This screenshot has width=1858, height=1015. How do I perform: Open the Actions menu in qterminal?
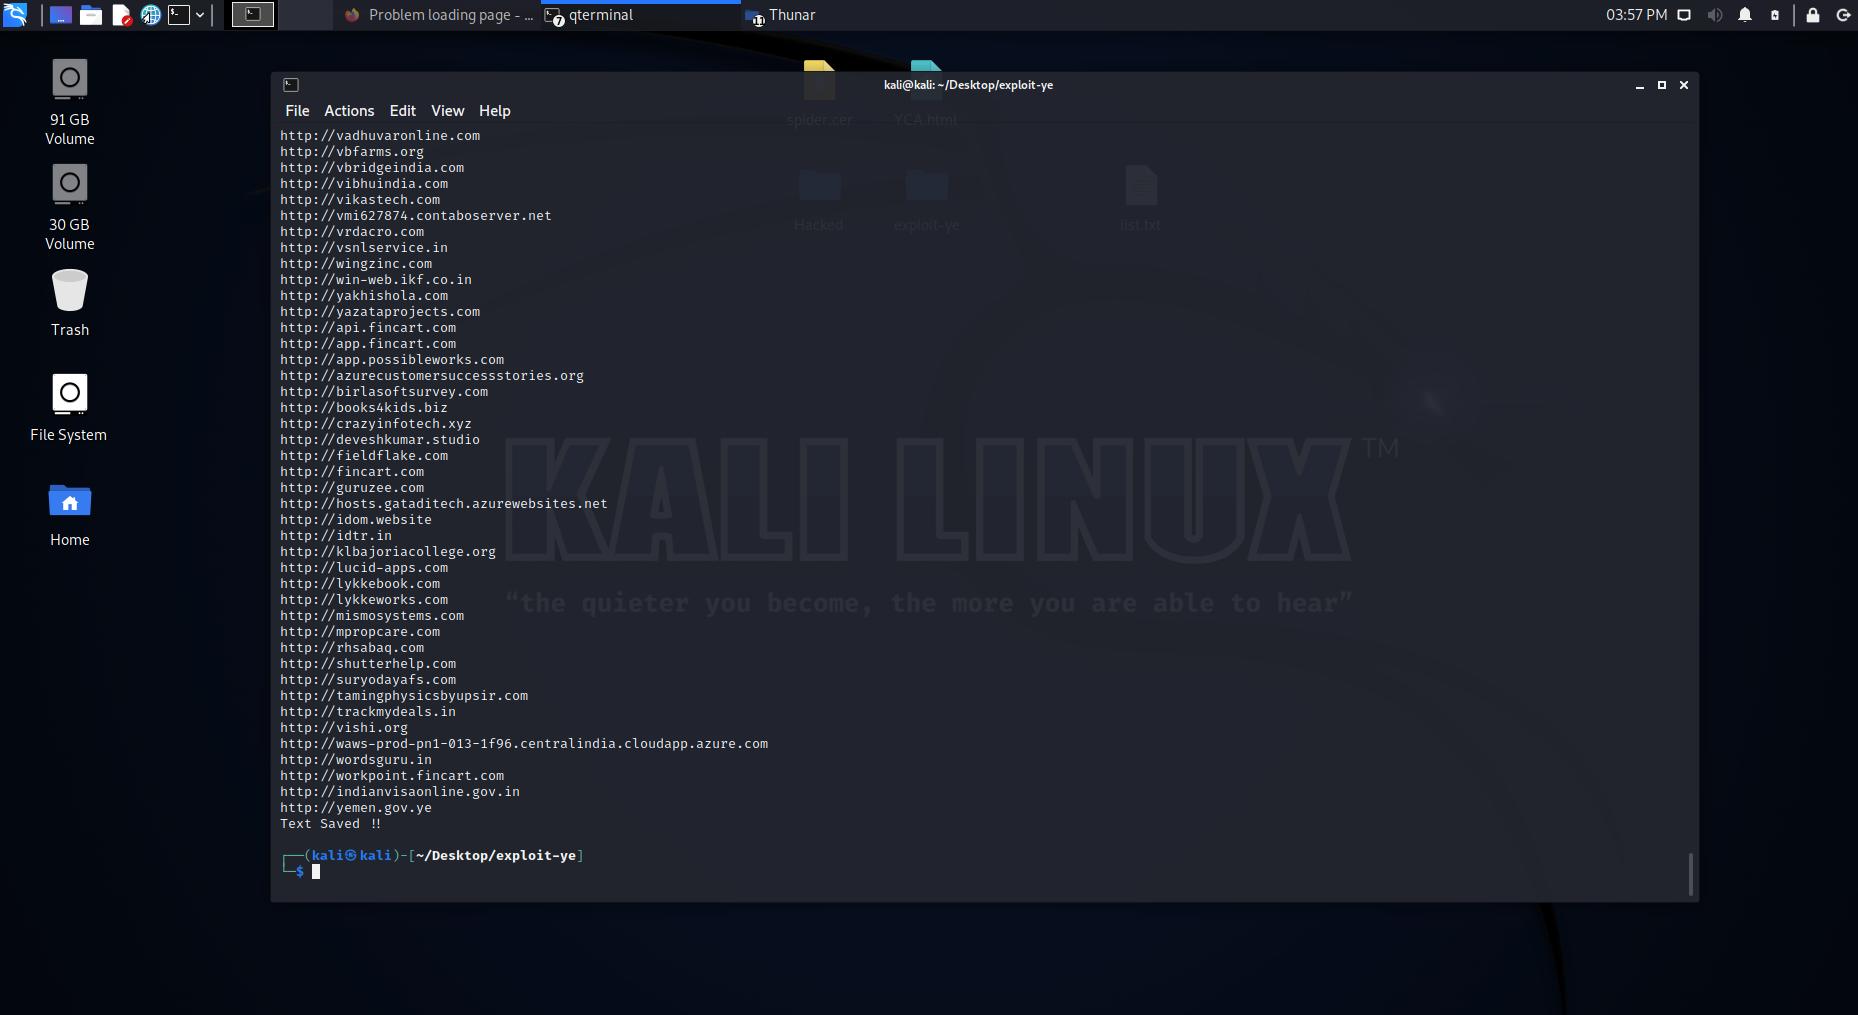coord(349,111)
